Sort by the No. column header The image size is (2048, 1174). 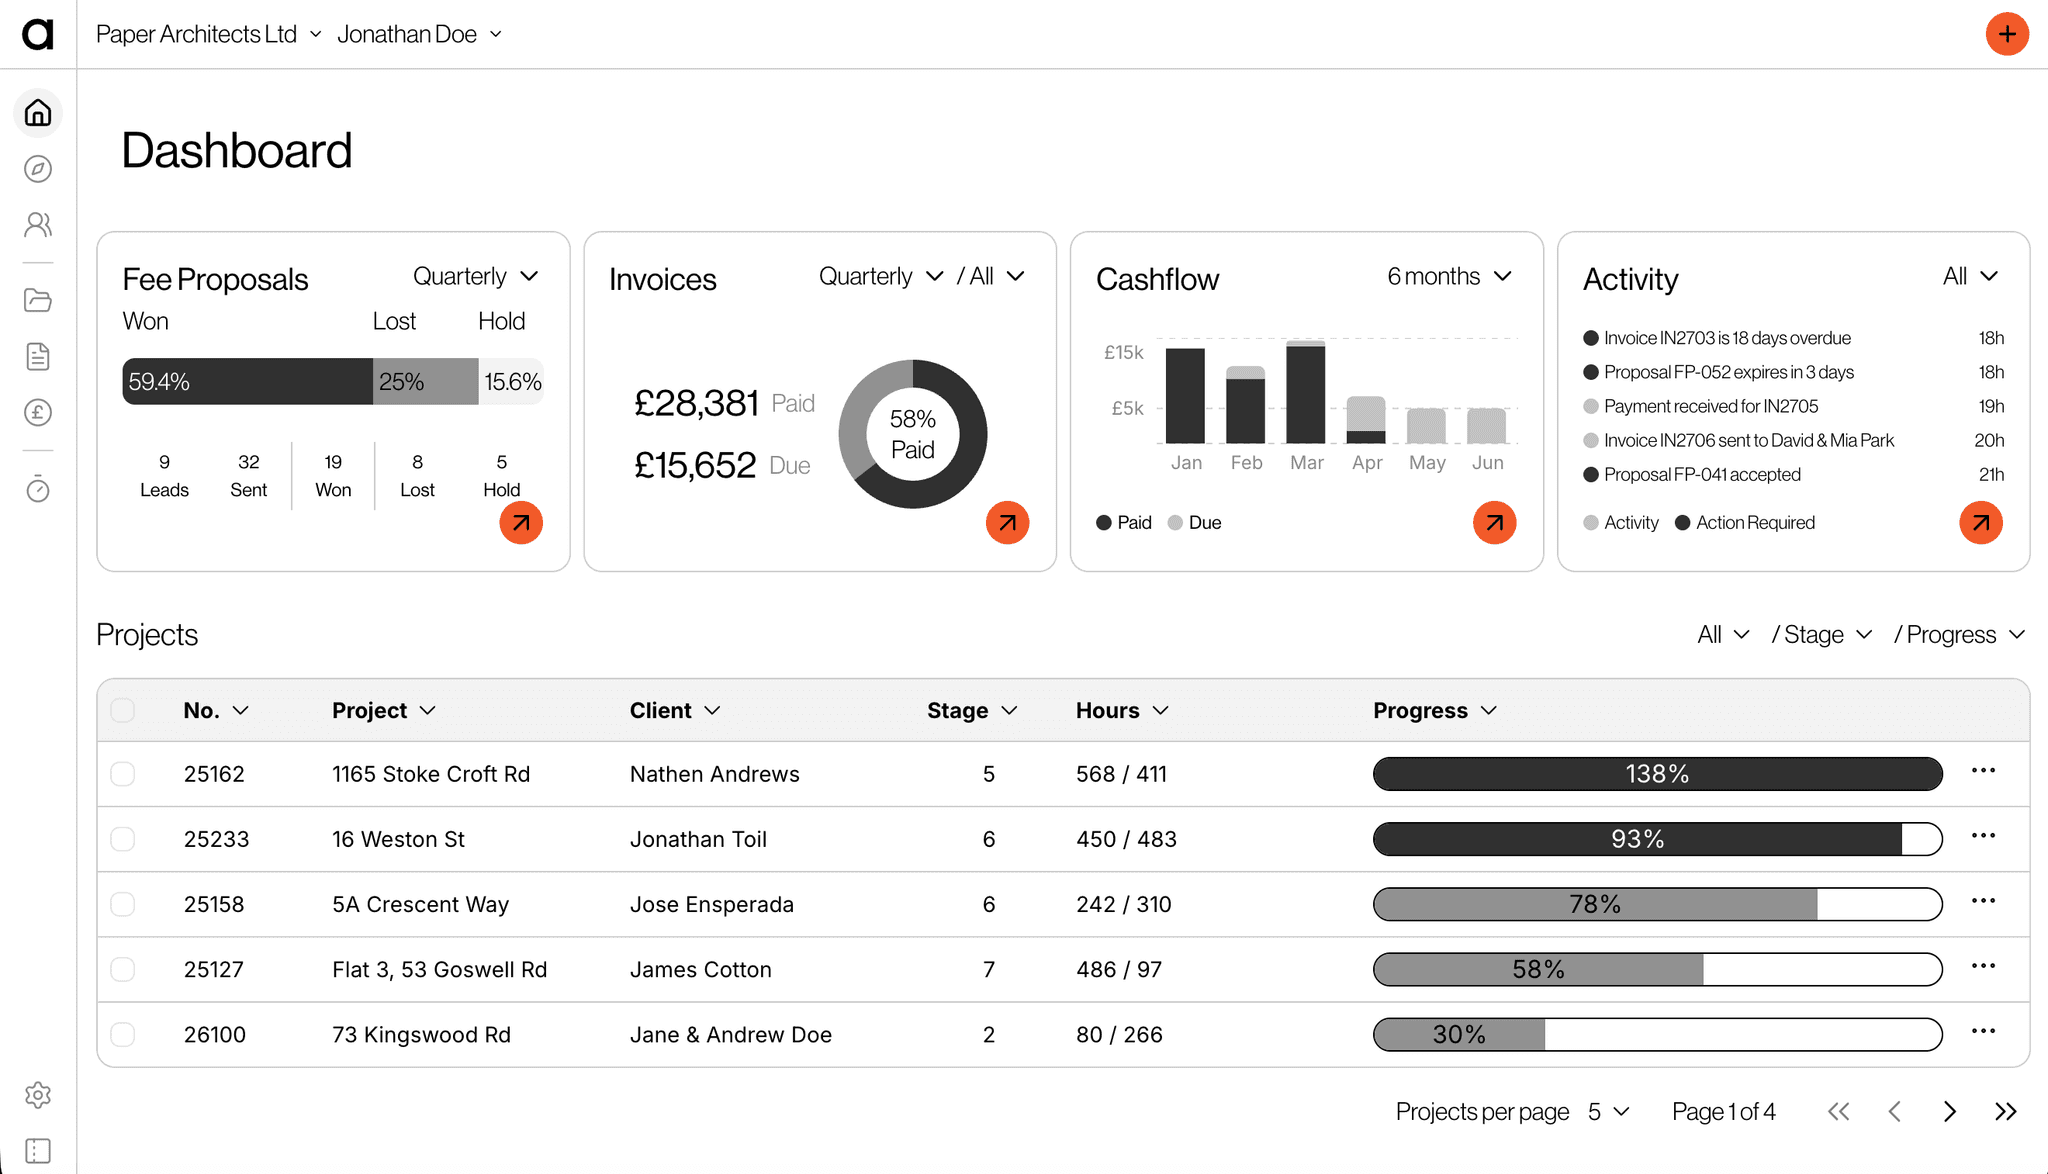pos(216,710)
